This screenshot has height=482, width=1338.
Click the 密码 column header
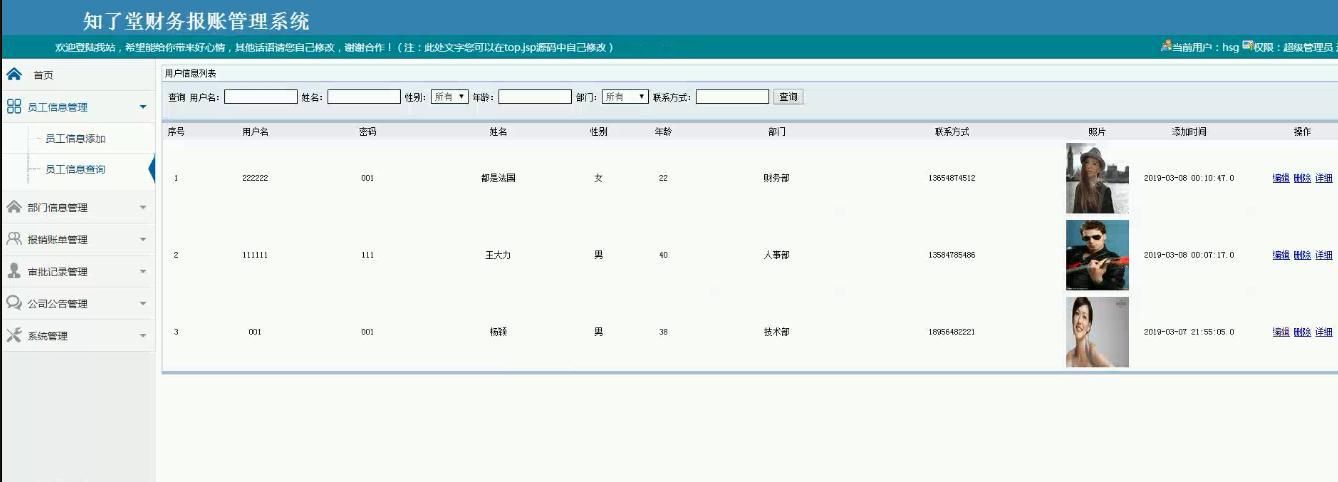[x=367, y=132]
